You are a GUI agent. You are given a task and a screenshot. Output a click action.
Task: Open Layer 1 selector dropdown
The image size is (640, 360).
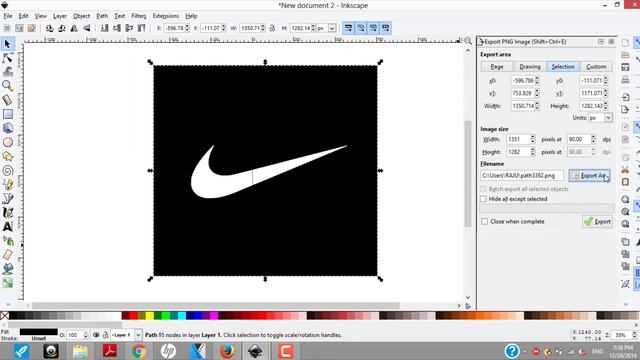(138, 335)
